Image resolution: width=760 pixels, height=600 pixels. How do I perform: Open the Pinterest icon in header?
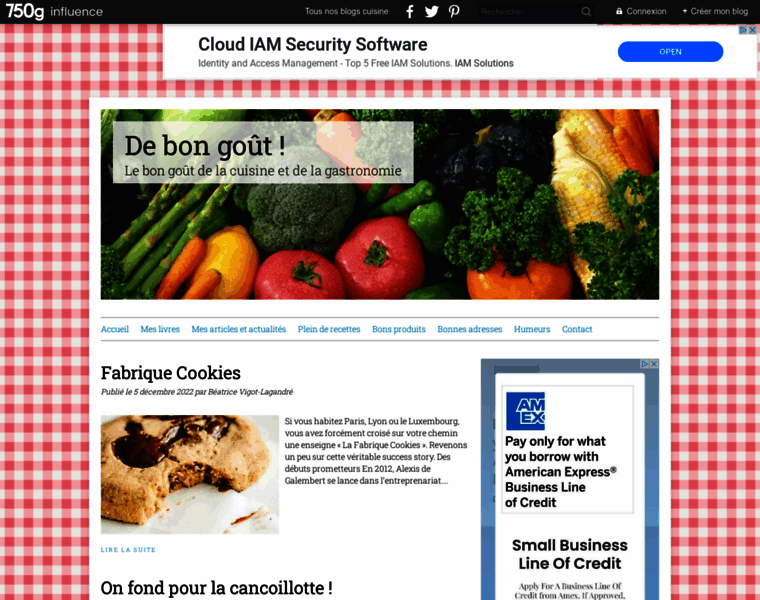pyautogui.click(x=454, y=12)
